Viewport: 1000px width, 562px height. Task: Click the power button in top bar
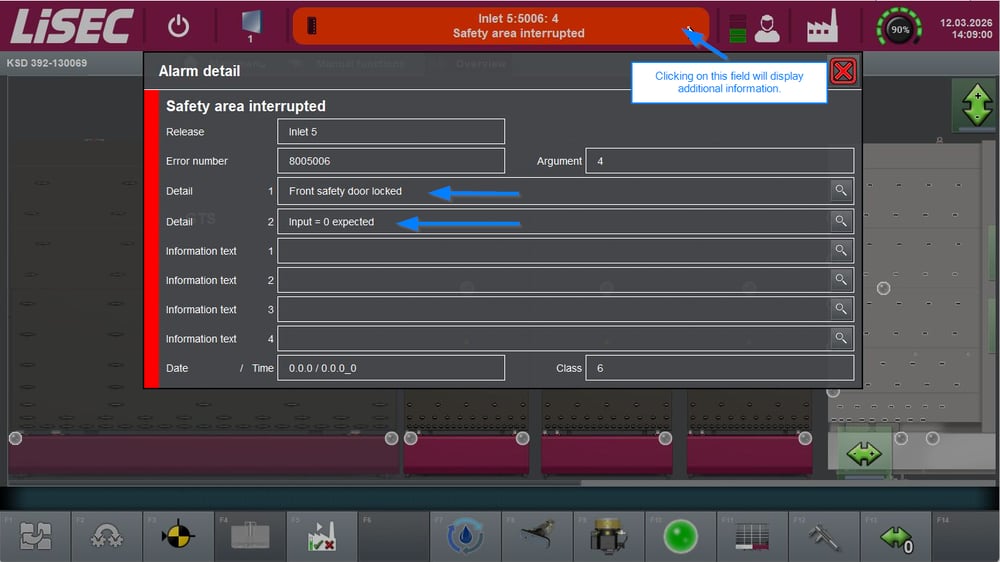click(178, 26)
